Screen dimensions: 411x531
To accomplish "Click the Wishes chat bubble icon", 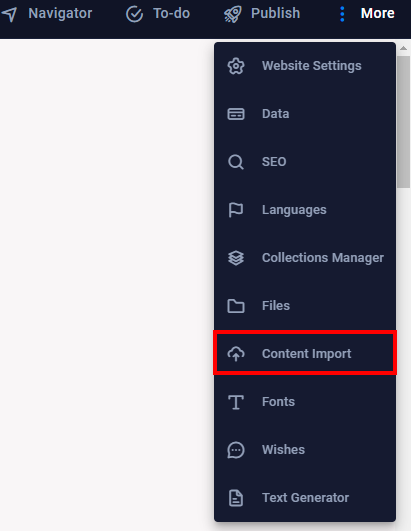I will pos(236,450).
